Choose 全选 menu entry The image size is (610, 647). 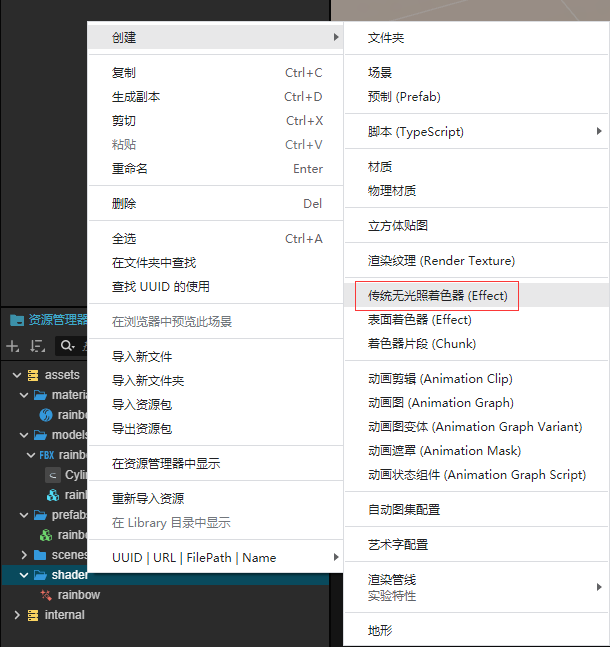215,239
